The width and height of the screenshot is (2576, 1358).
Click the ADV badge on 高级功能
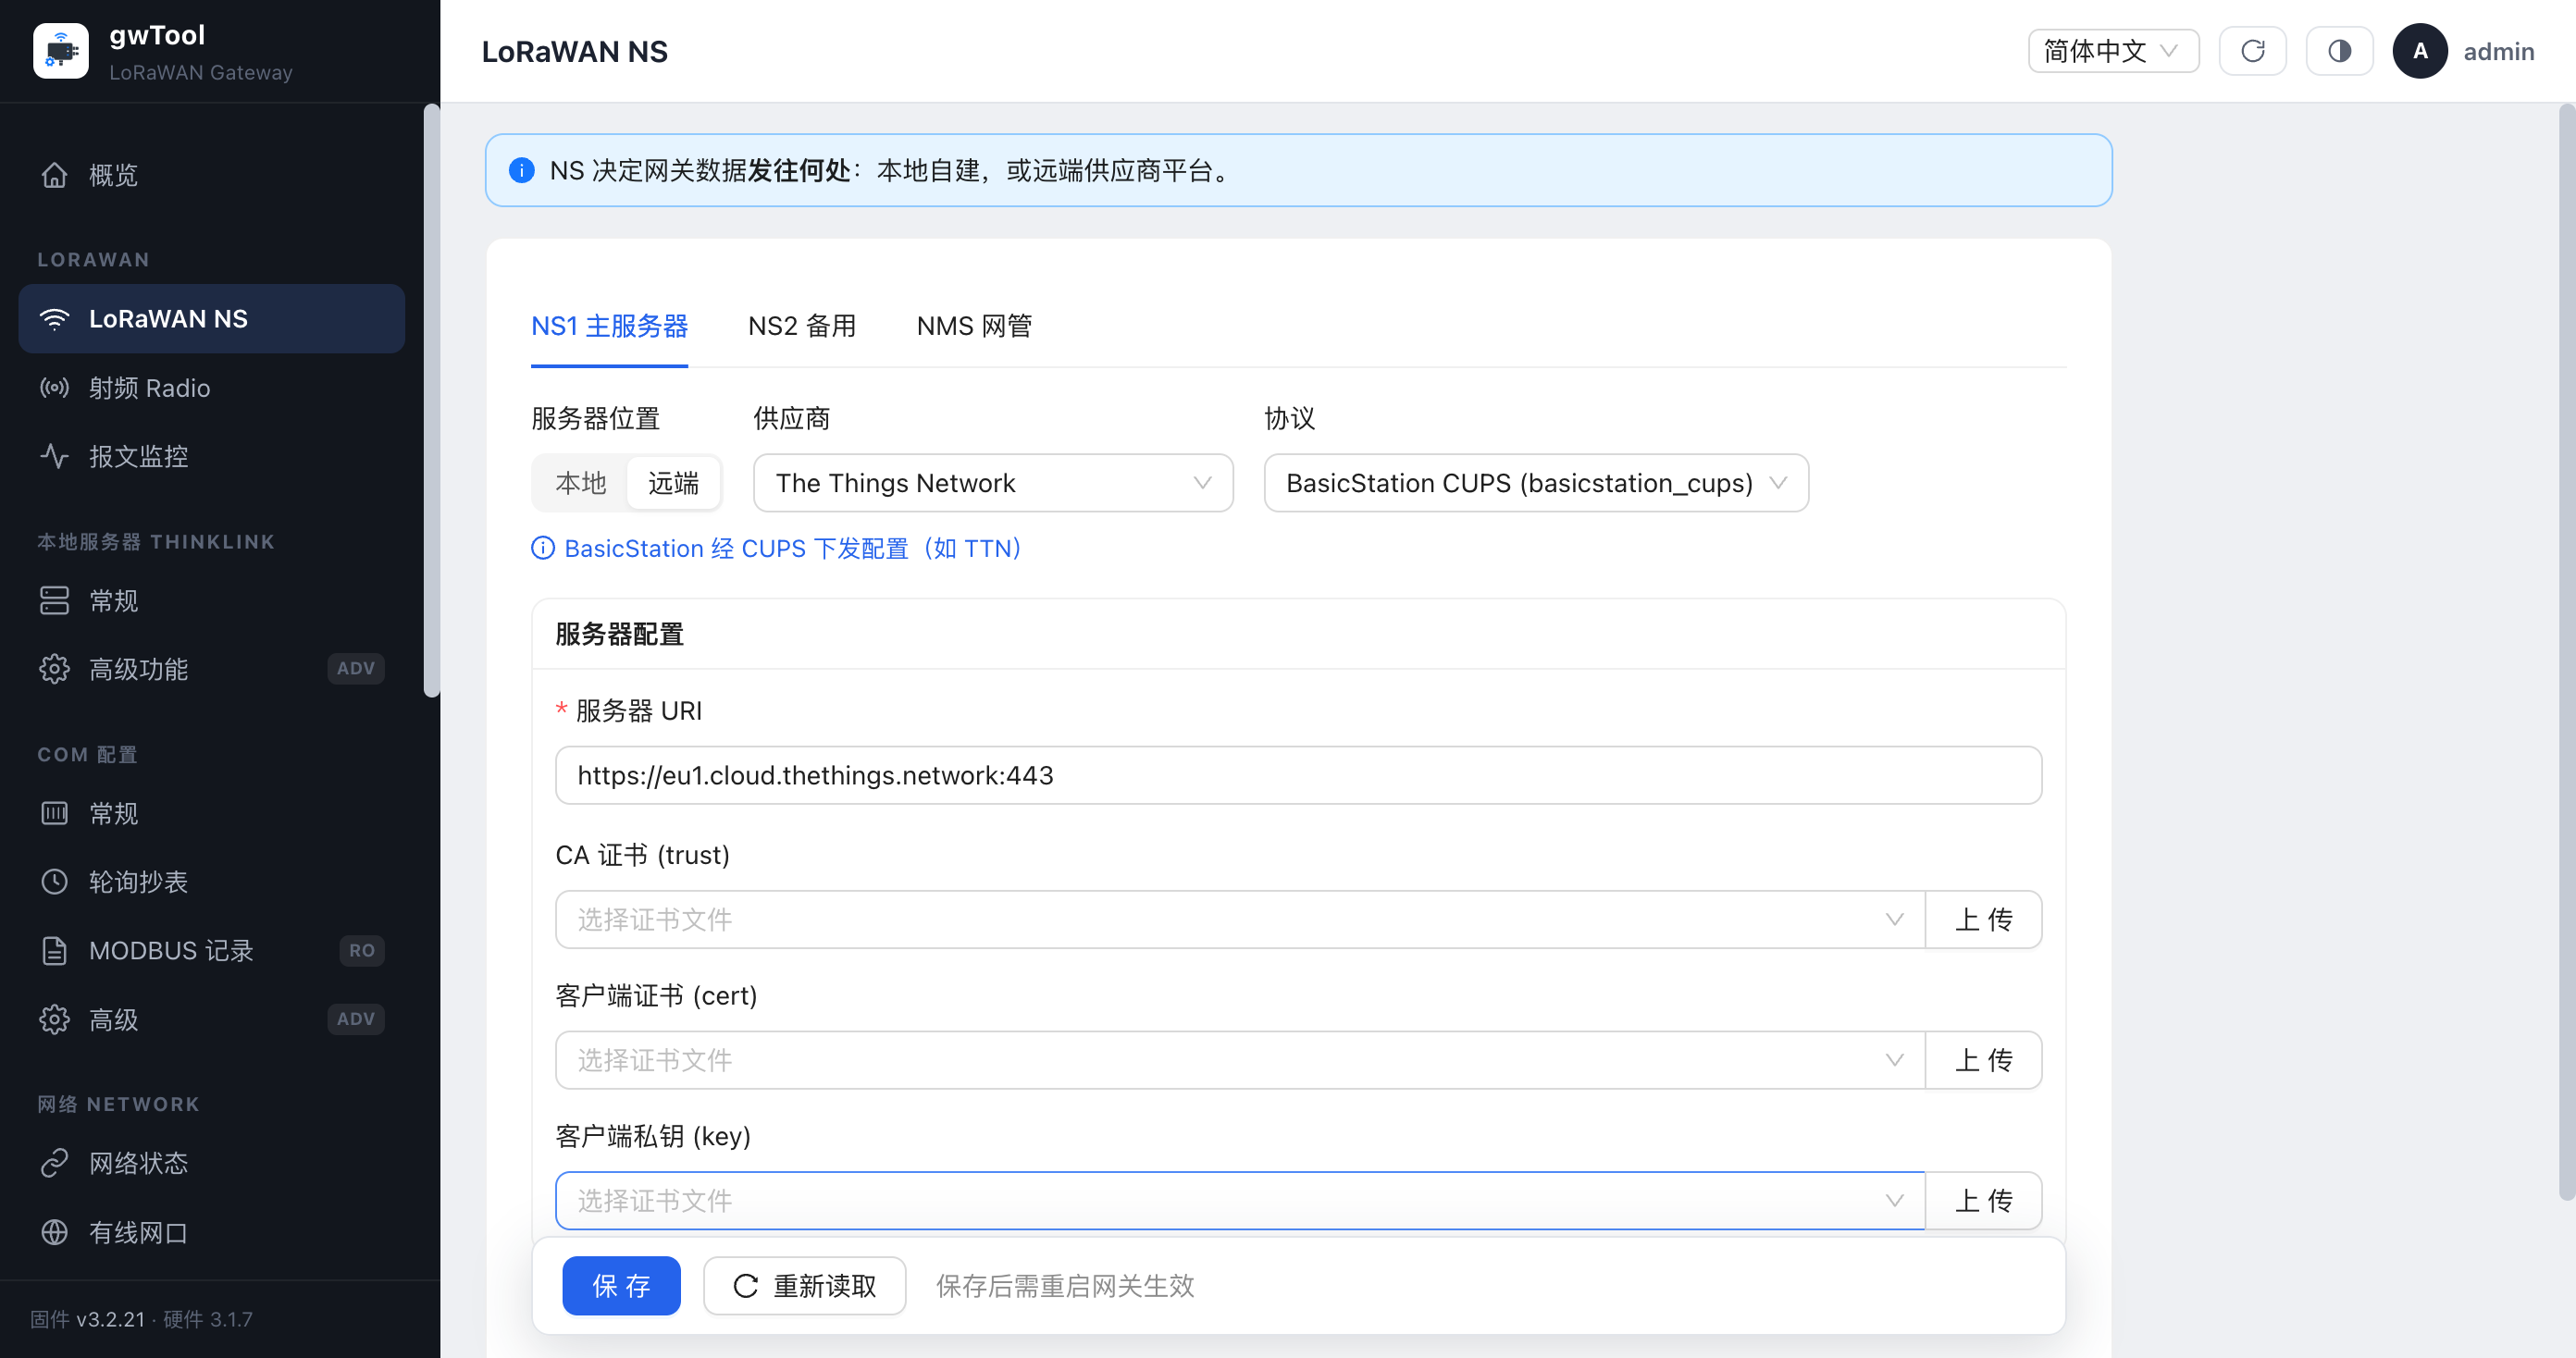pos(356,668)
